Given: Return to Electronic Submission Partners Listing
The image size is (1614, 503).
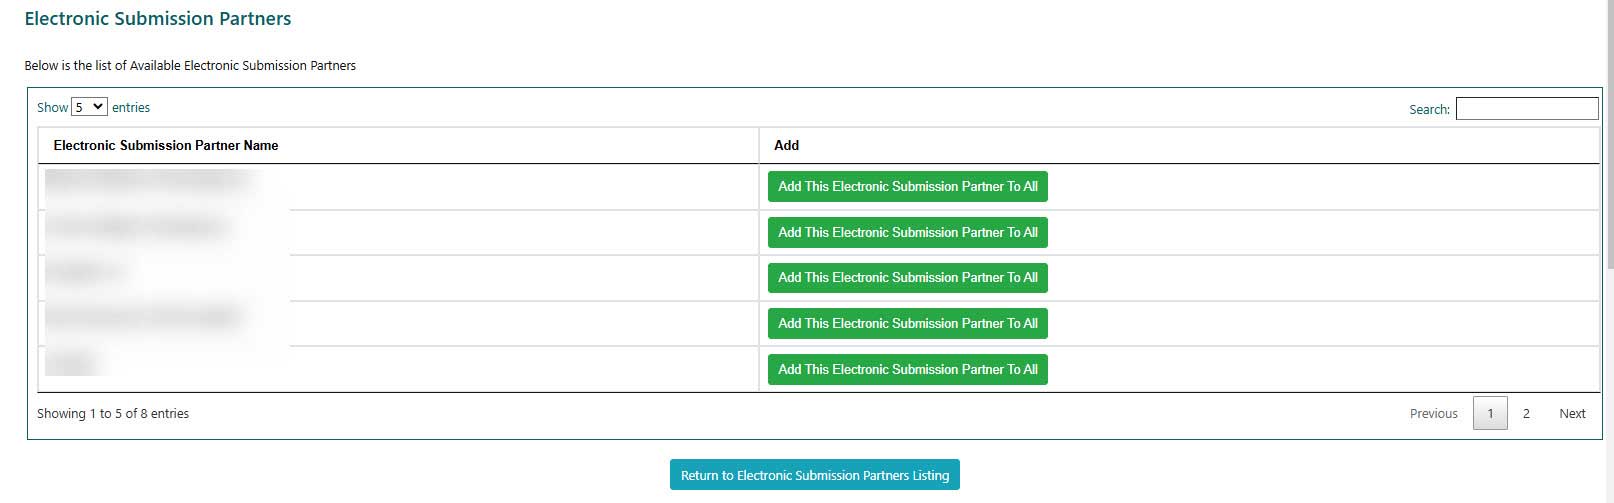Looking at the screenshot, I should pos(814,476).
